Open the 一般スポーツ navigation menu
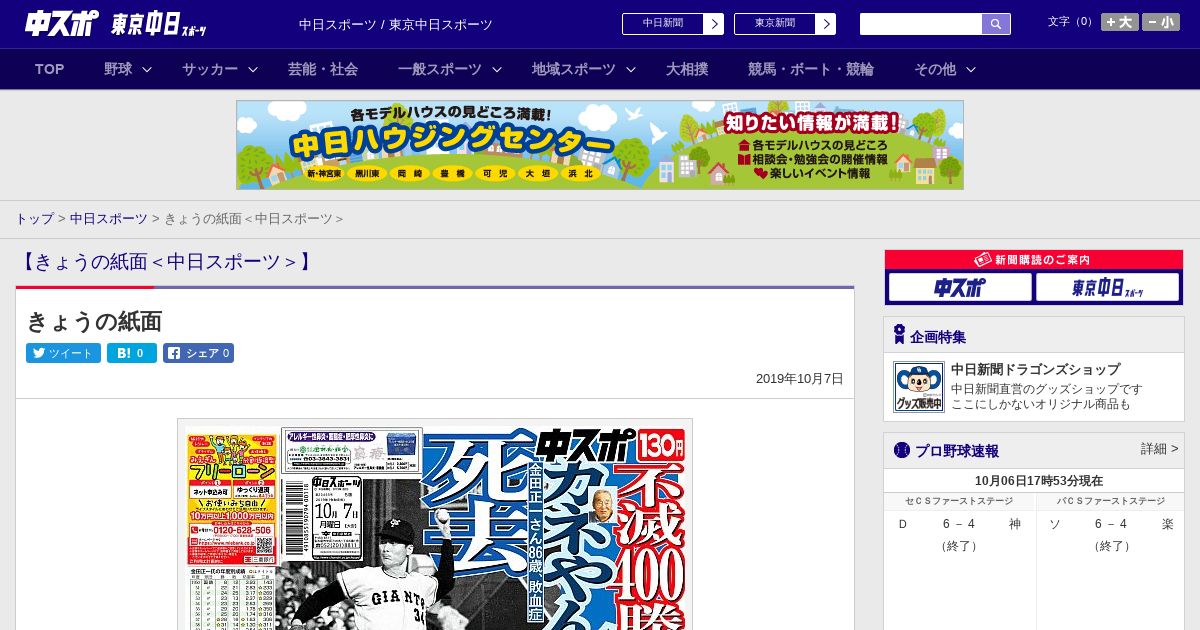Viewport: 1200px width, 630px height. tap(440, 69)
